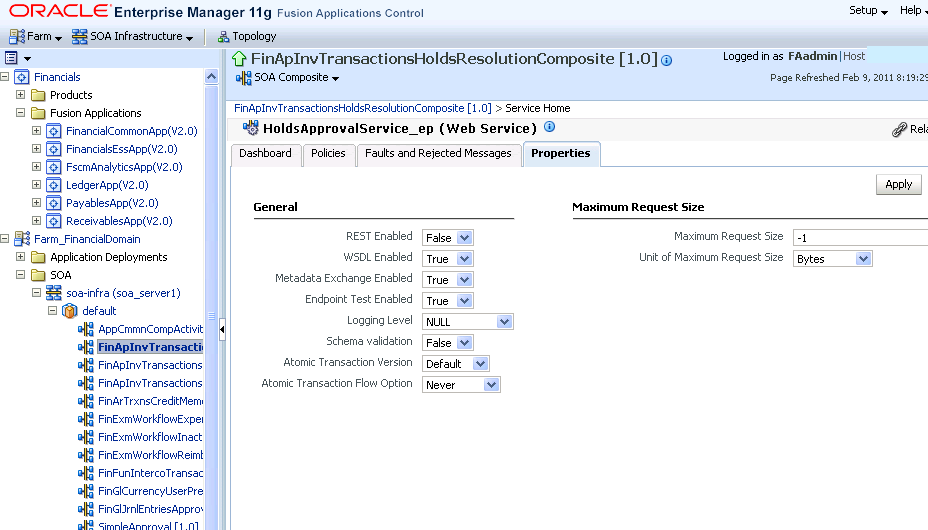928x530 pixels.
Task: Click the FinancialCommonApp application icon
Action: [x=54, y=131]
